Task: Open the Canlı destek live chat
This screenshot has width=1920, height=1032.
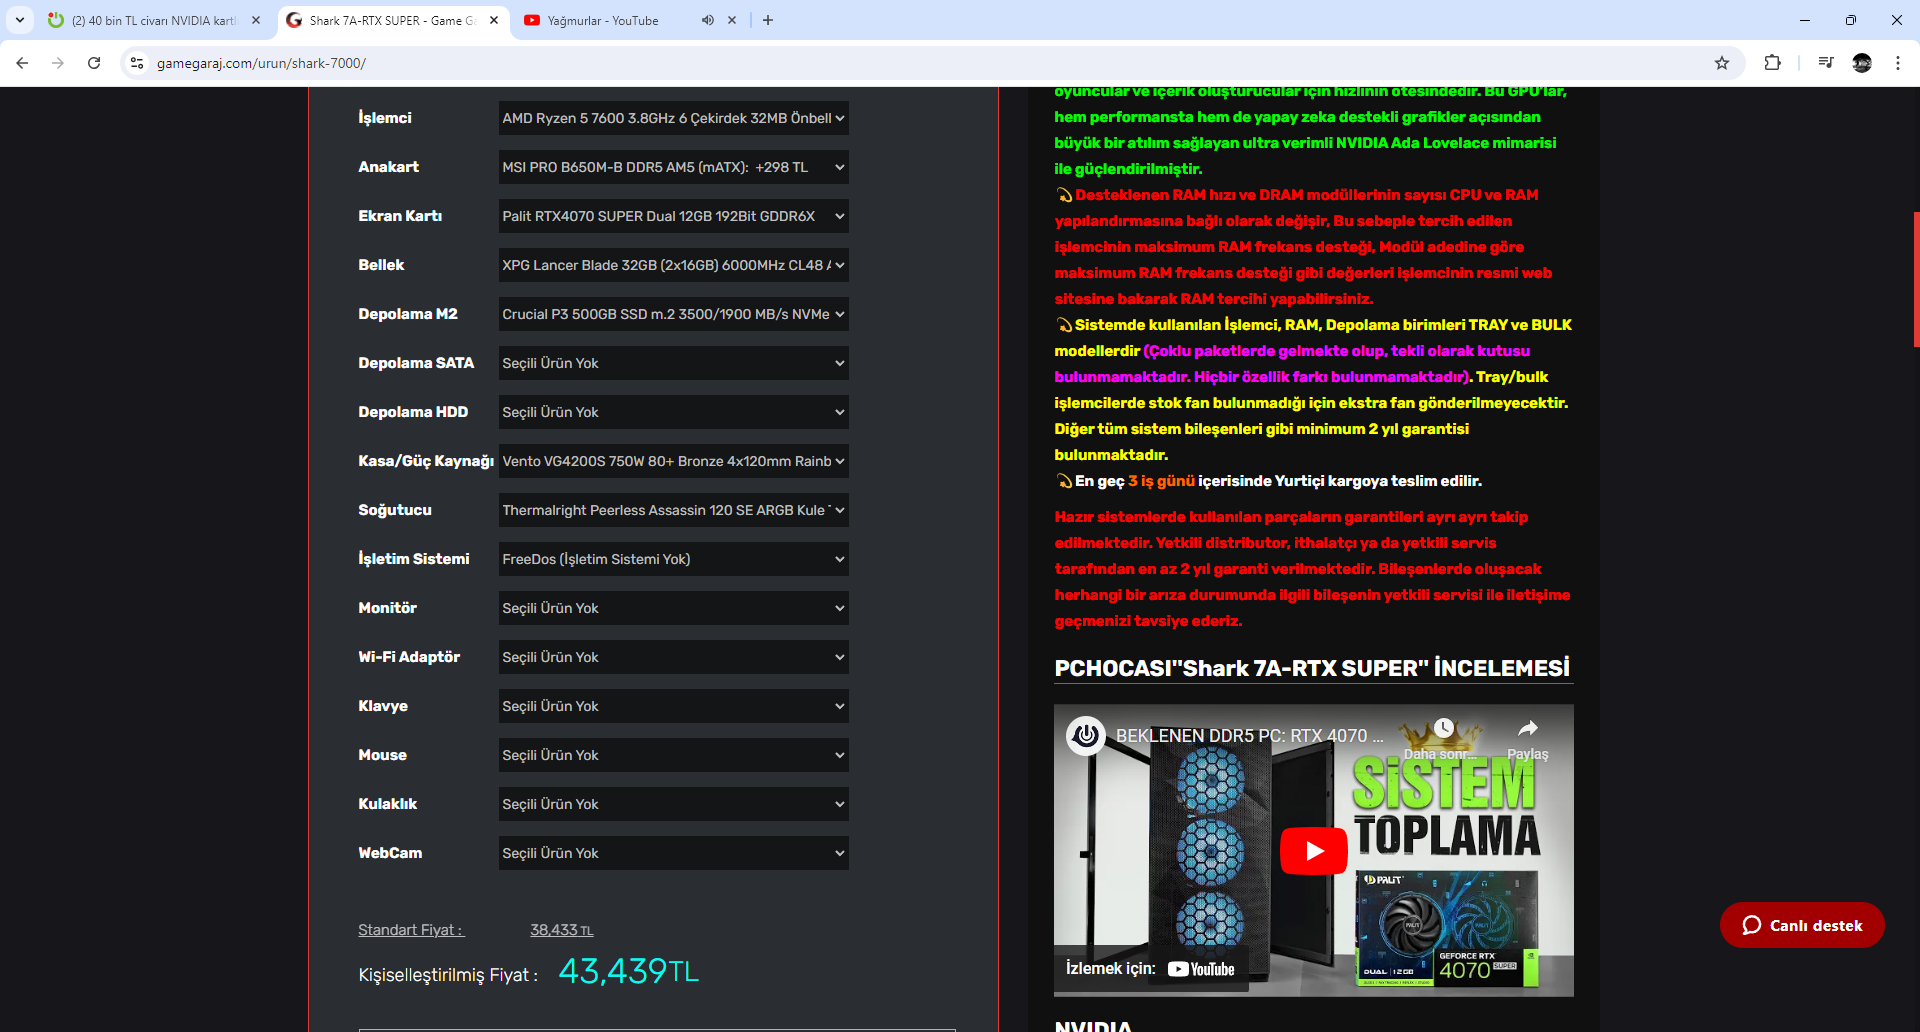Action: 1802,925
